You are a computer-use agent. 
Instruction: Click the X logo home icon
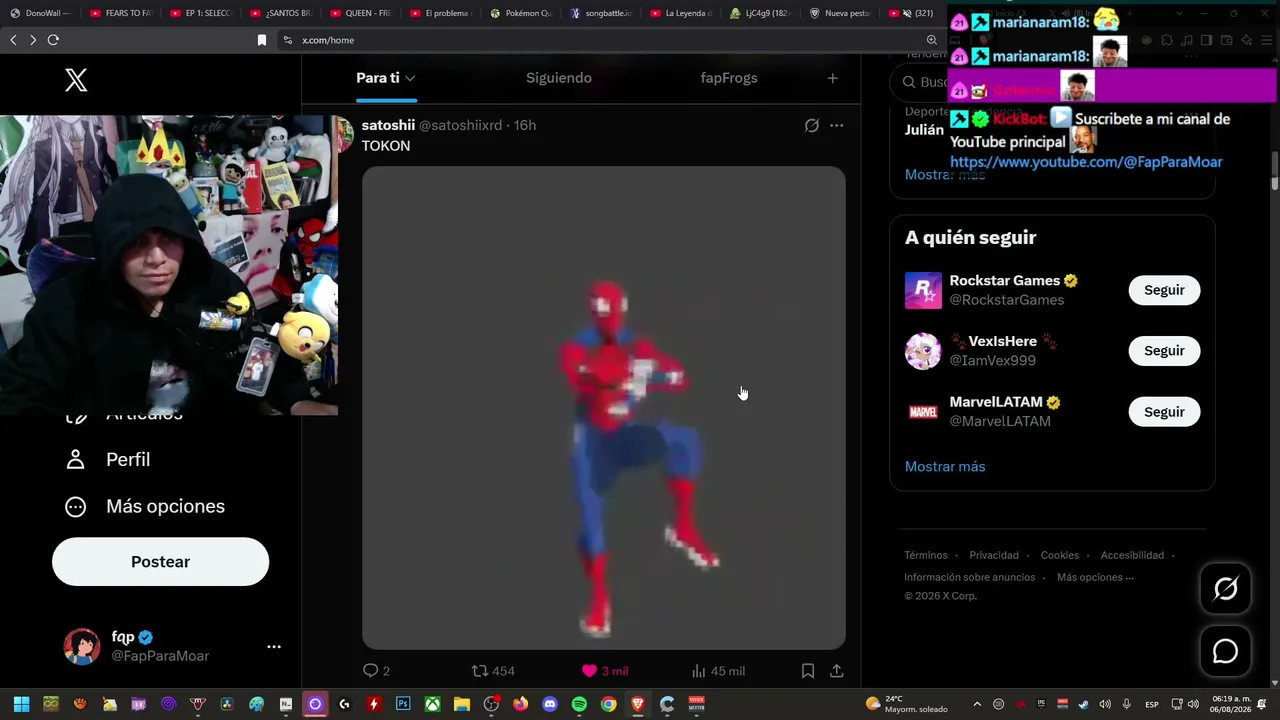(76, 81)
